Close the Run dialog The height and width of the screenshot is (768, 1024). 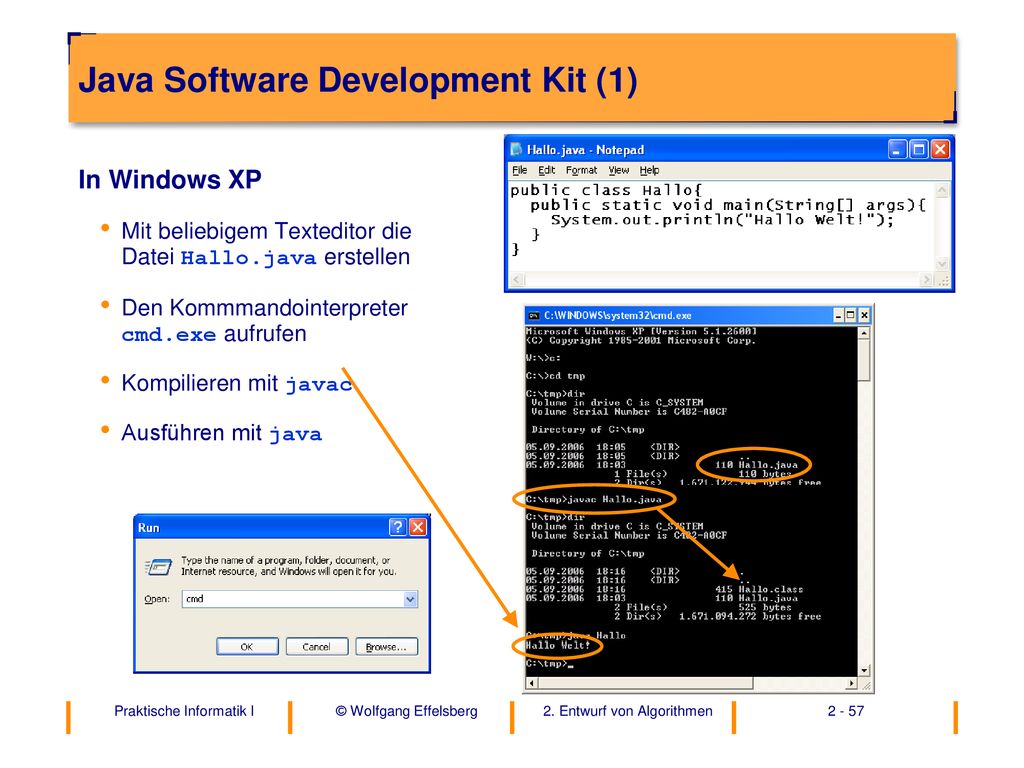point(418,527)
